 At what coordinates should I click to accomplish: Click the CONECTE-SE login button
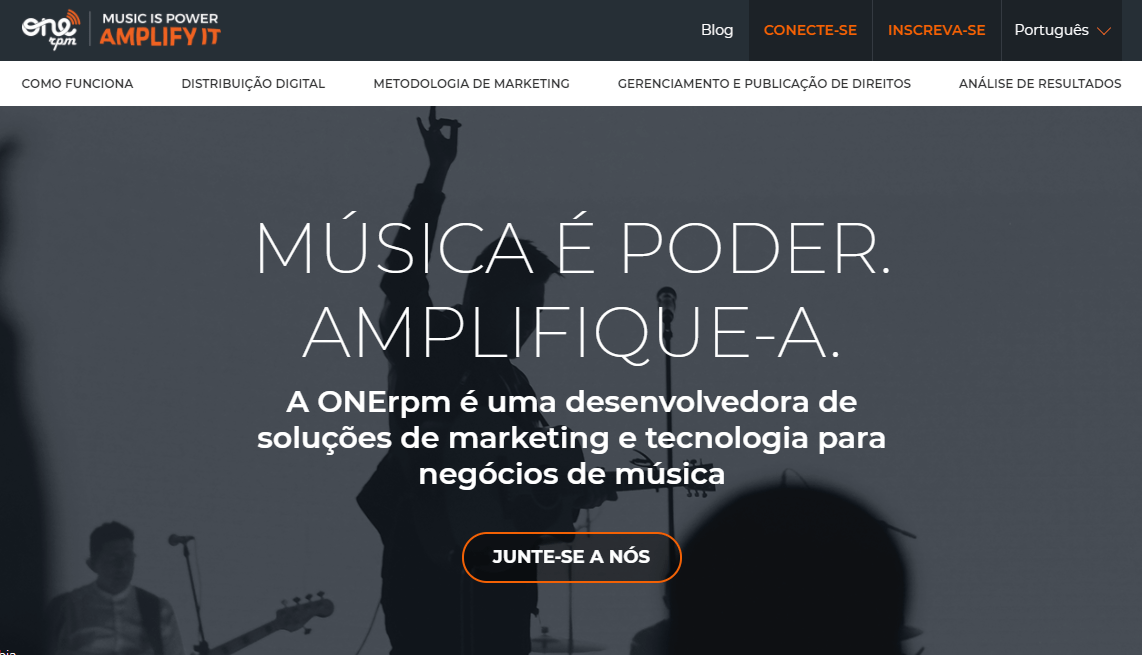[x=810, y=30]
